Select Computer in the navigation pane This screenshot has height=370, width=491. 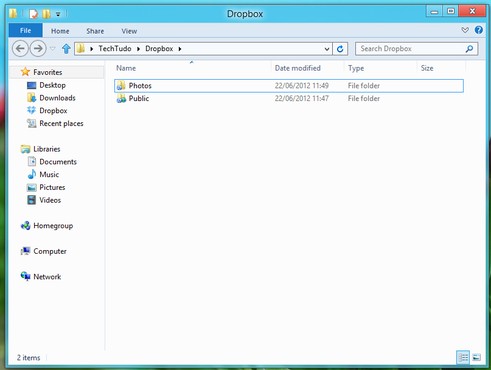pos(50,251)
